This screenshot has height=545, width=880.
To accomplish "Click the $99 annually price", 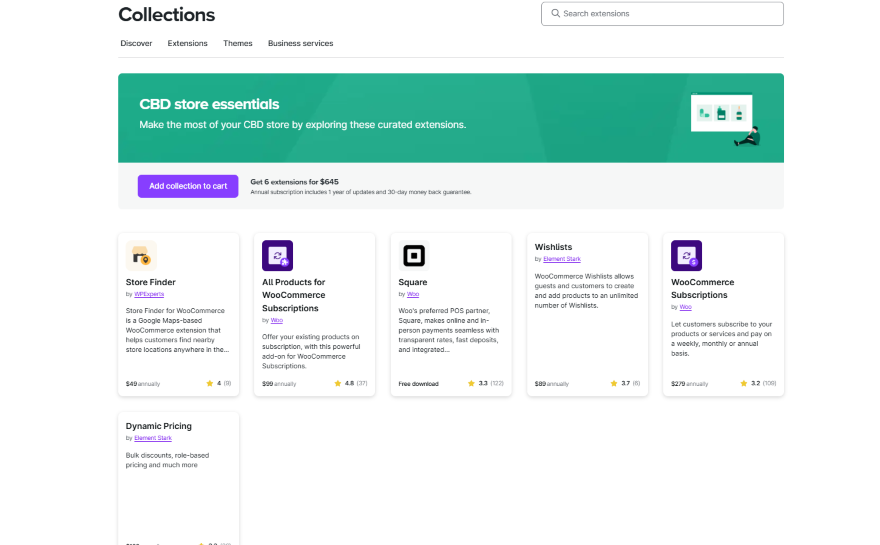I will [x=279, y=384].
